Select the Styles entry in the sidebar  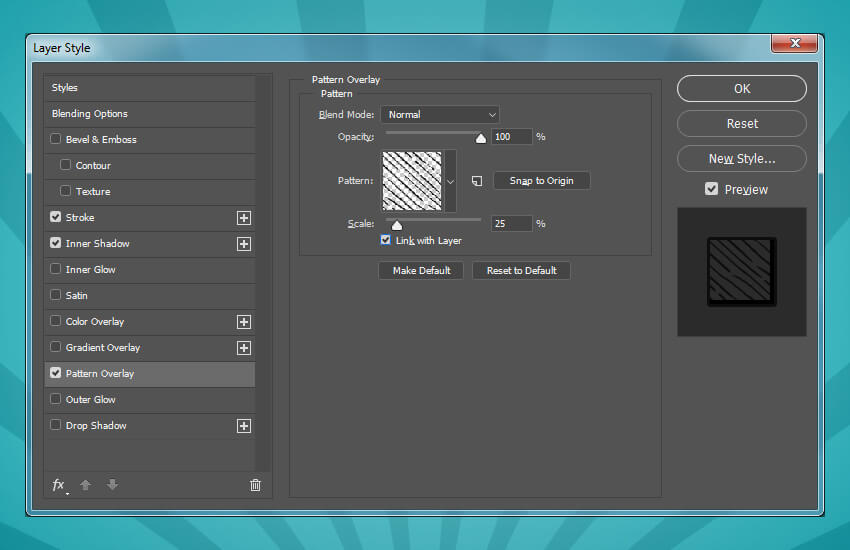click(65, 88)
